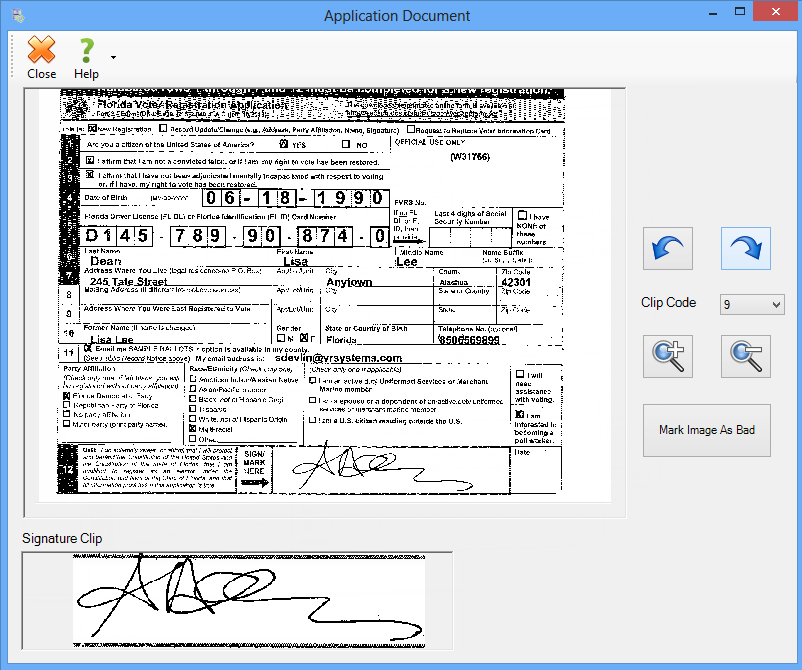
Task: Zoom in using the magnifier plus icon
Action: (667, 356)
